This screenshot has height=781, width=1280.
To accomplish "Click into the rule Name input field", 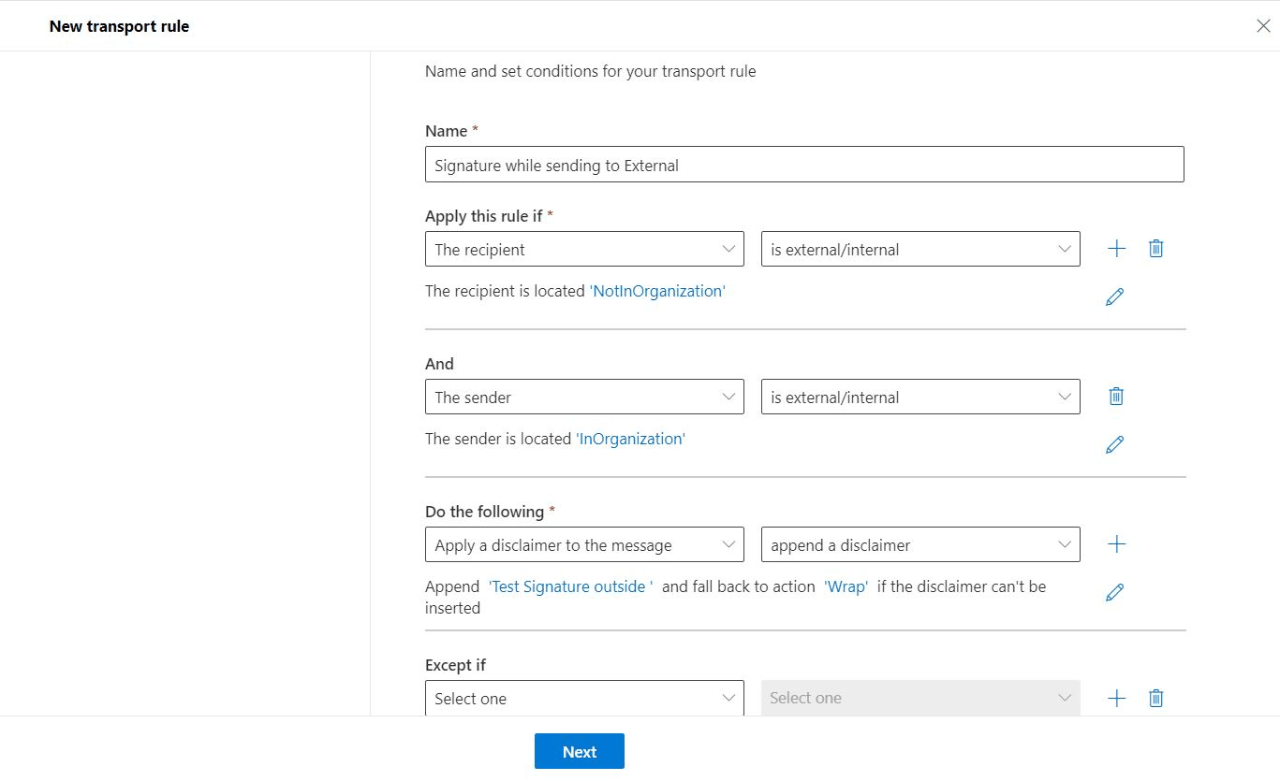I will pyautogui.click(x=804, y=165).
